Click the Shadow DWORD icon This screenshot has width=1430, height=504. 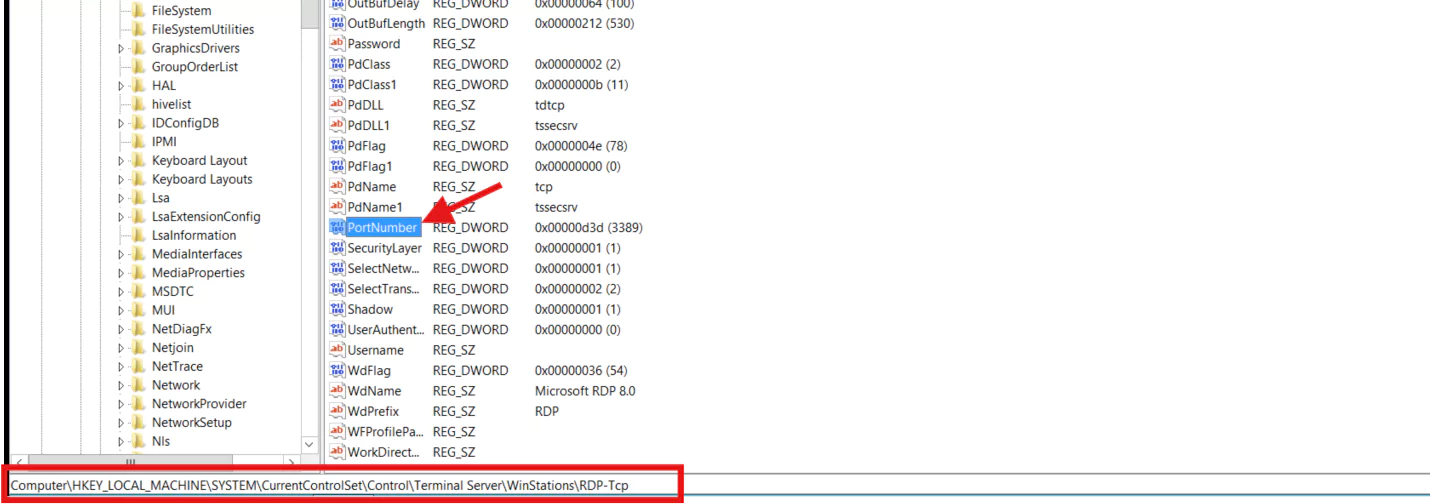coord(337,309)
